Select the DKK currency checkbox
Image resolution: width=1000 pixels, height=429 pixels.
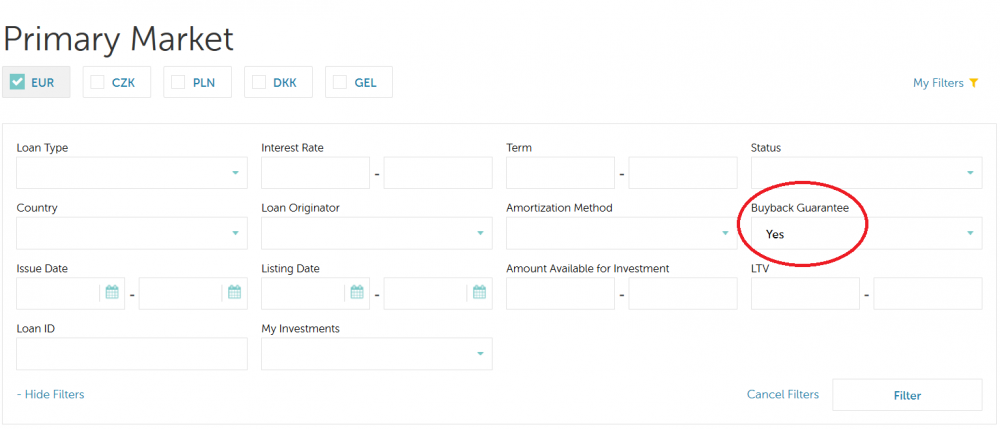[259, 82]
